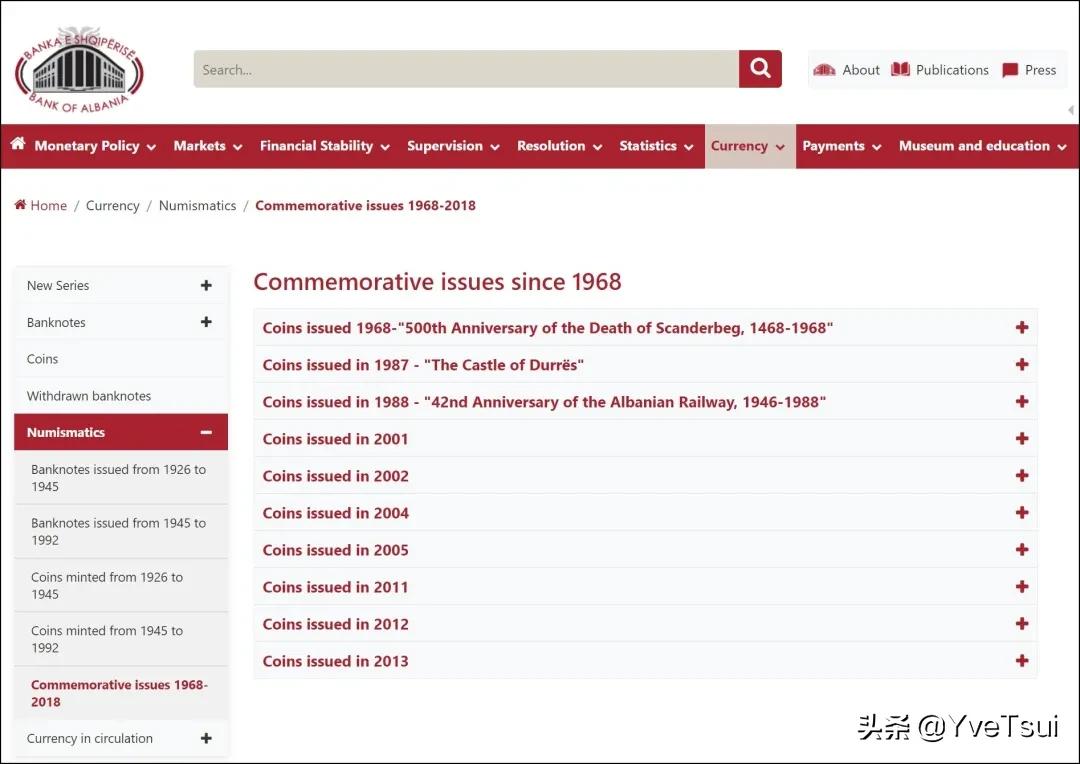The height and width of the screenshot is (764, 1080).
Task: Click the home icon in the breadcrumb
Action: pos(20,205)
